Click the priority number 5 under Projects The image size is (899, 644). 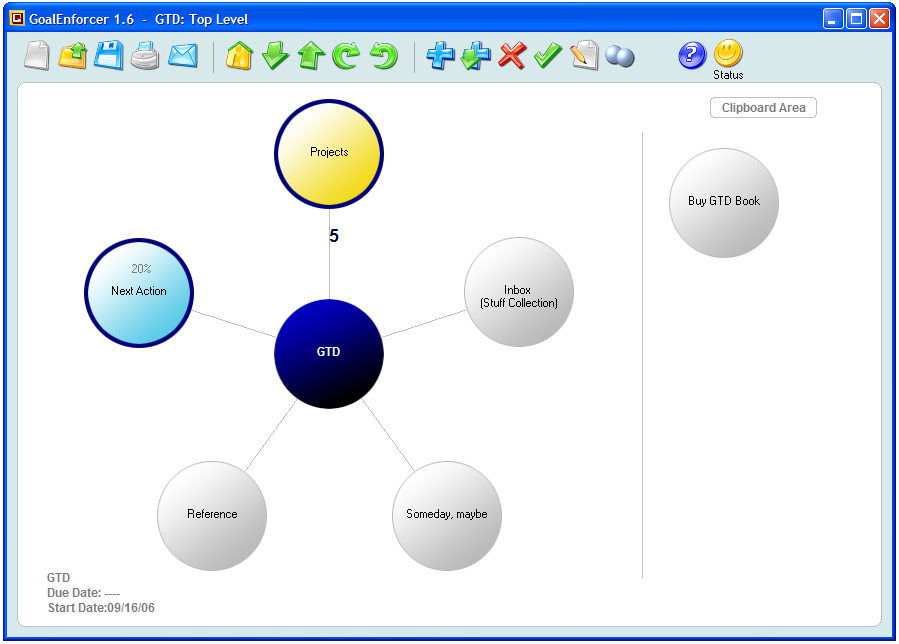(334, 236)
